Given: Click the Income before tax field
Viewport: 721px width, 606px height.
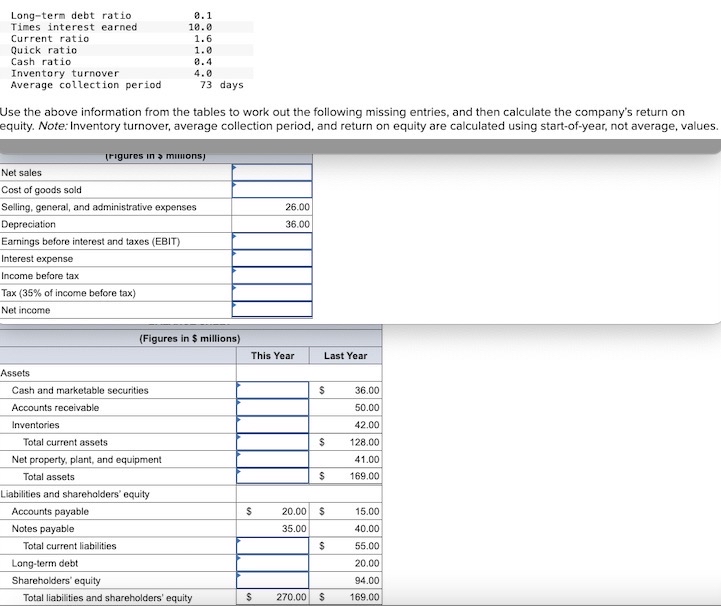Looking at the screenshot, I should coord(272,275).
